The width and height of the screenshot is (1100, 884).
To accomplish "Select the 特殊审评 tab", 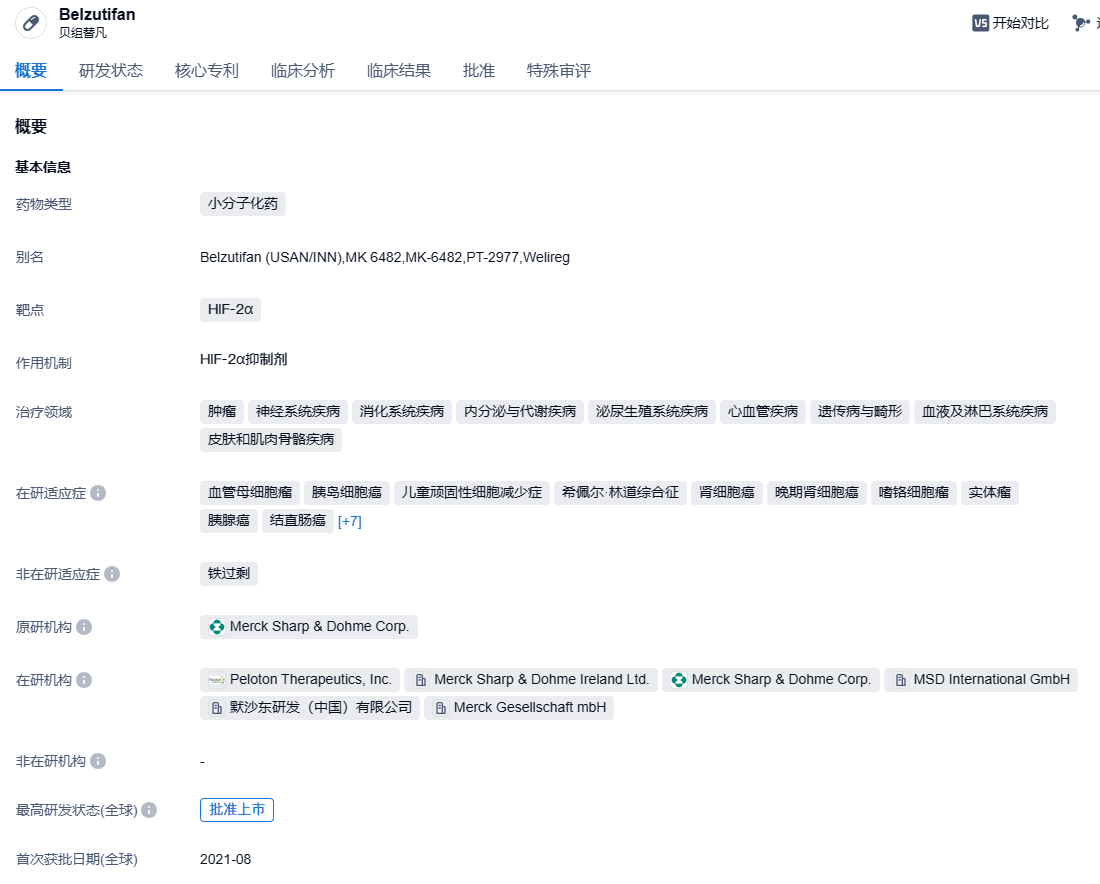I will [559, 71].
